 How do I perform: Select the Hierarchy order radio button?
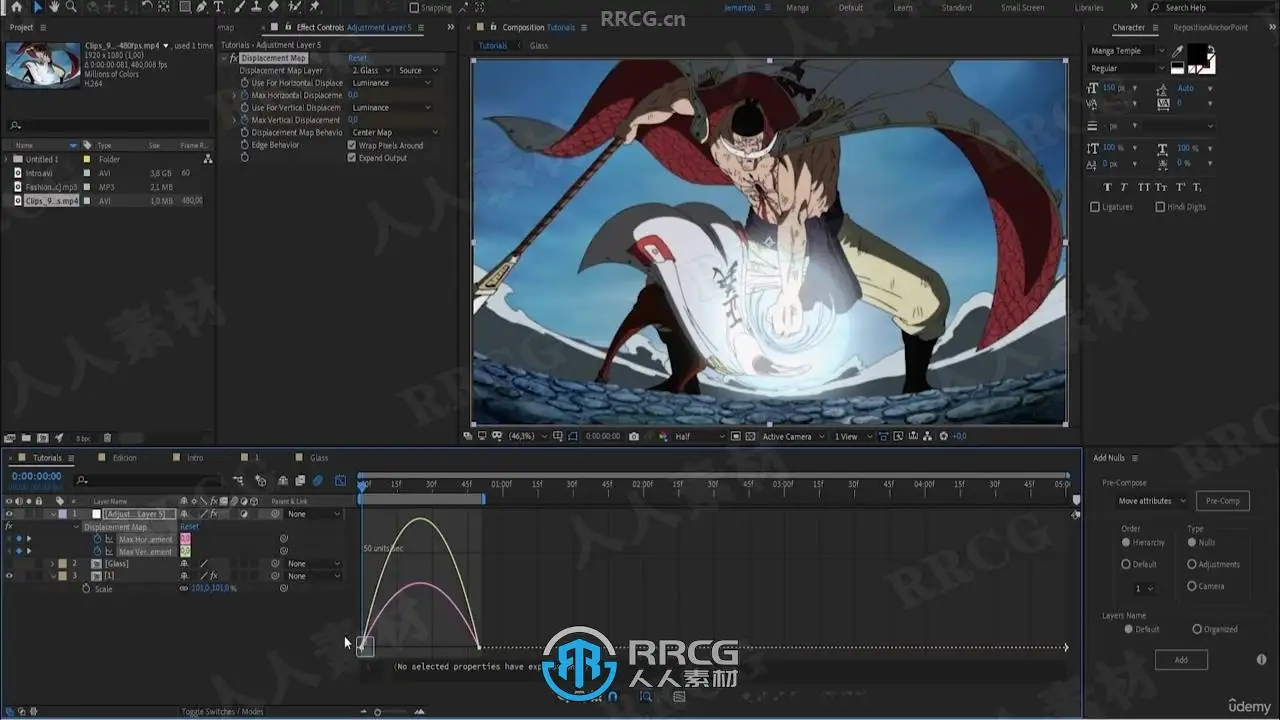pyautogui.click(x=1126, y=542)
